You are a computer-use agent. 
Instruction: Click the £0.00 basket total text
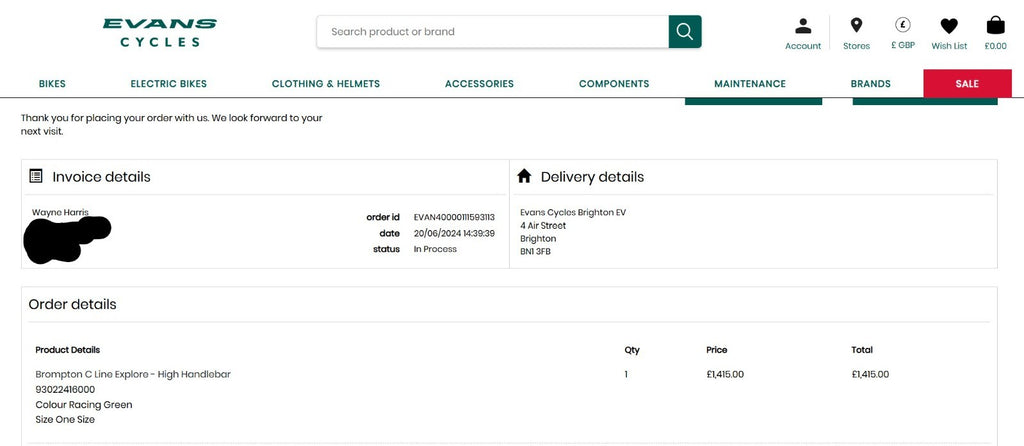coord(995,46)
